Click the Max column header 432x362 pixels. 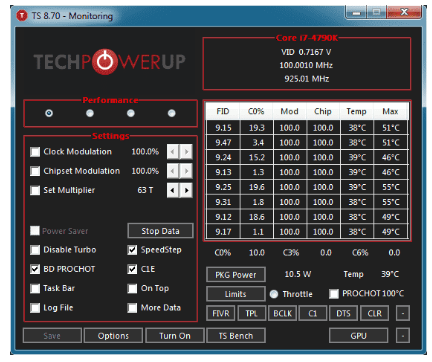click(x=391, y=111)
